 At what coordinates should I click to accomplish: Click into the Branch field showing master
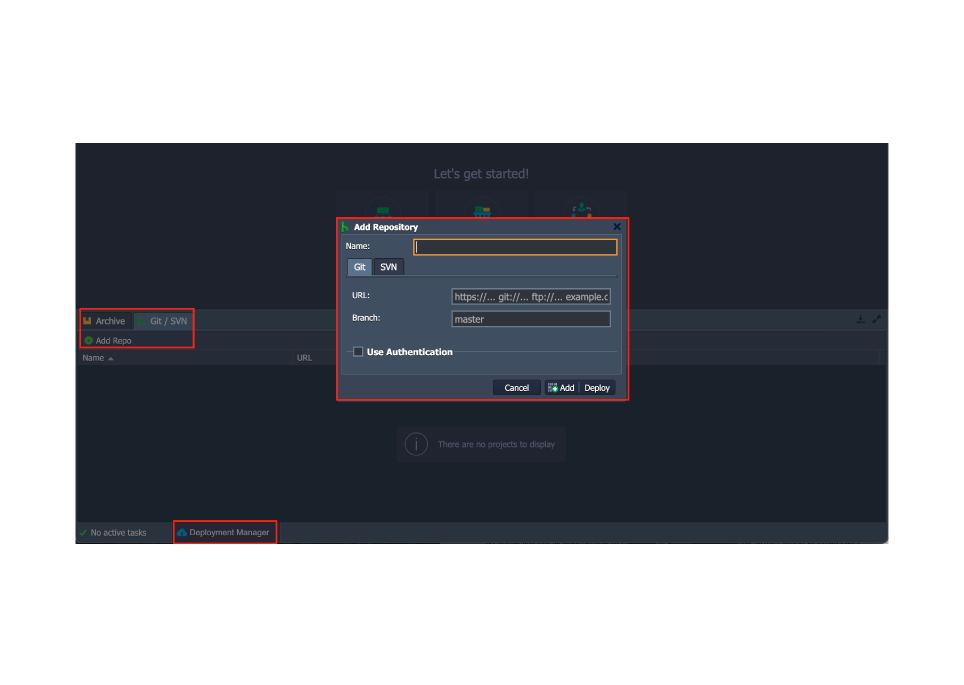[530, 320]
